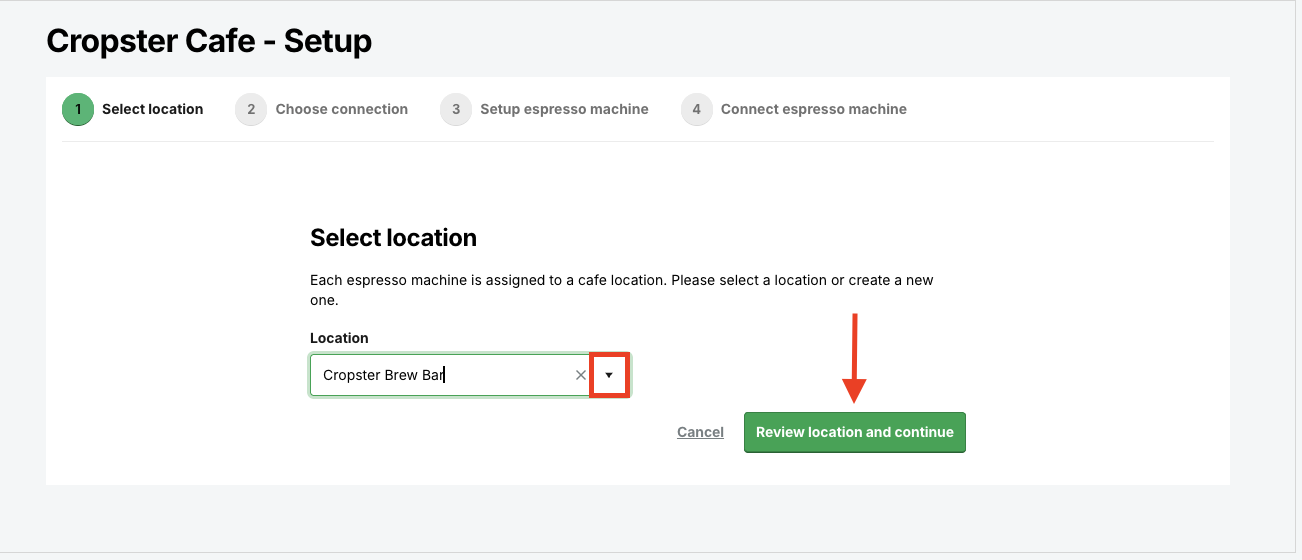Viewport: 1302px width, 560px height.
Task: Click the step 3 number circle
Action: tap(456, 109)
